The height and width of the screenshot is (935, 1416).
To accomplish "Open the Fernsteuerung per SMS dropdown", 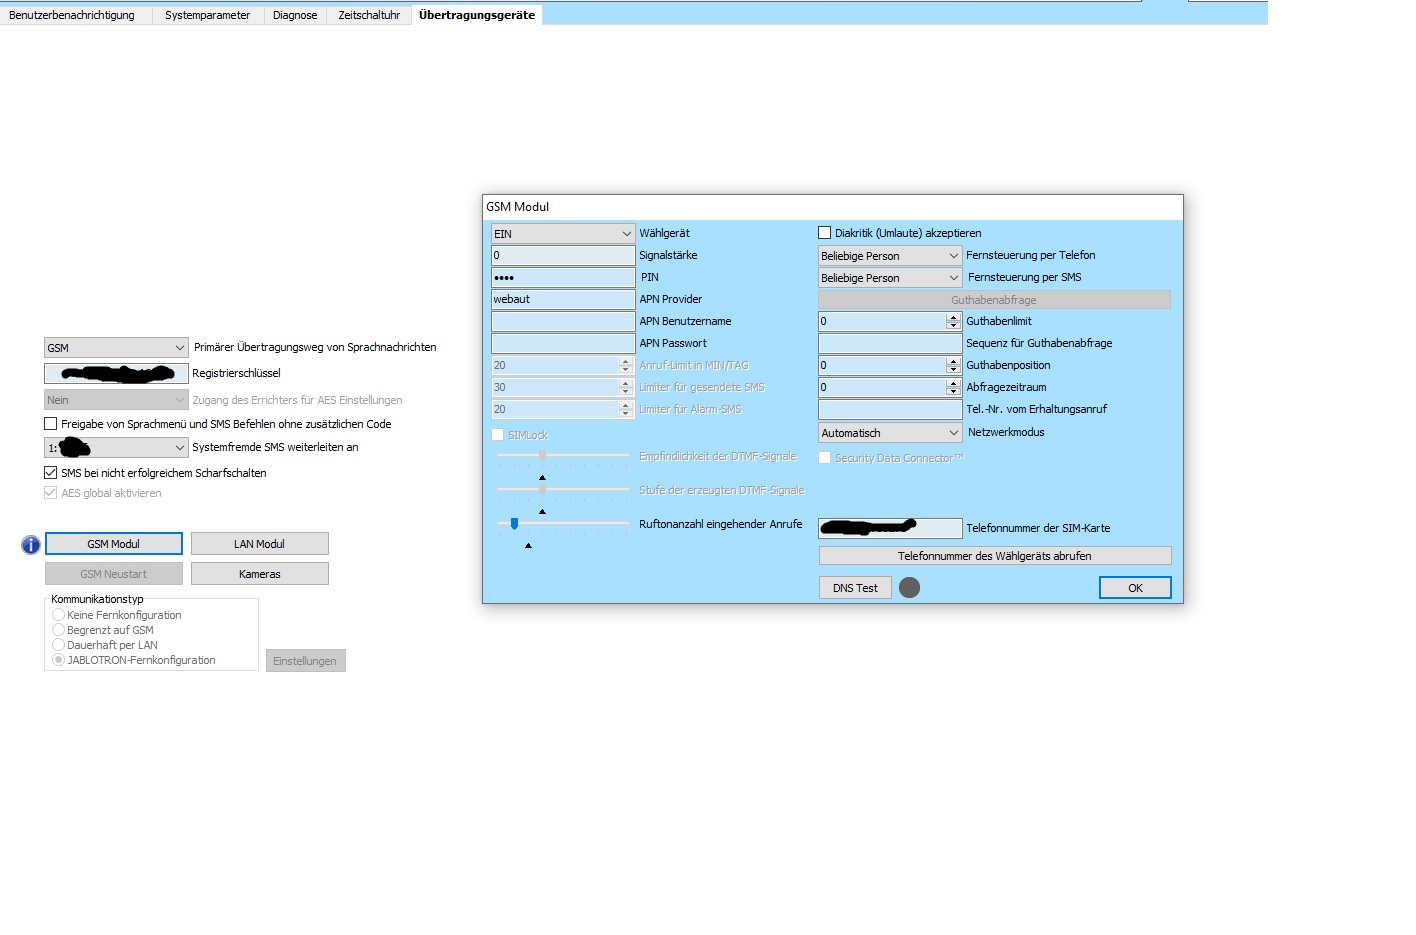I will click(x=953, y=278).
